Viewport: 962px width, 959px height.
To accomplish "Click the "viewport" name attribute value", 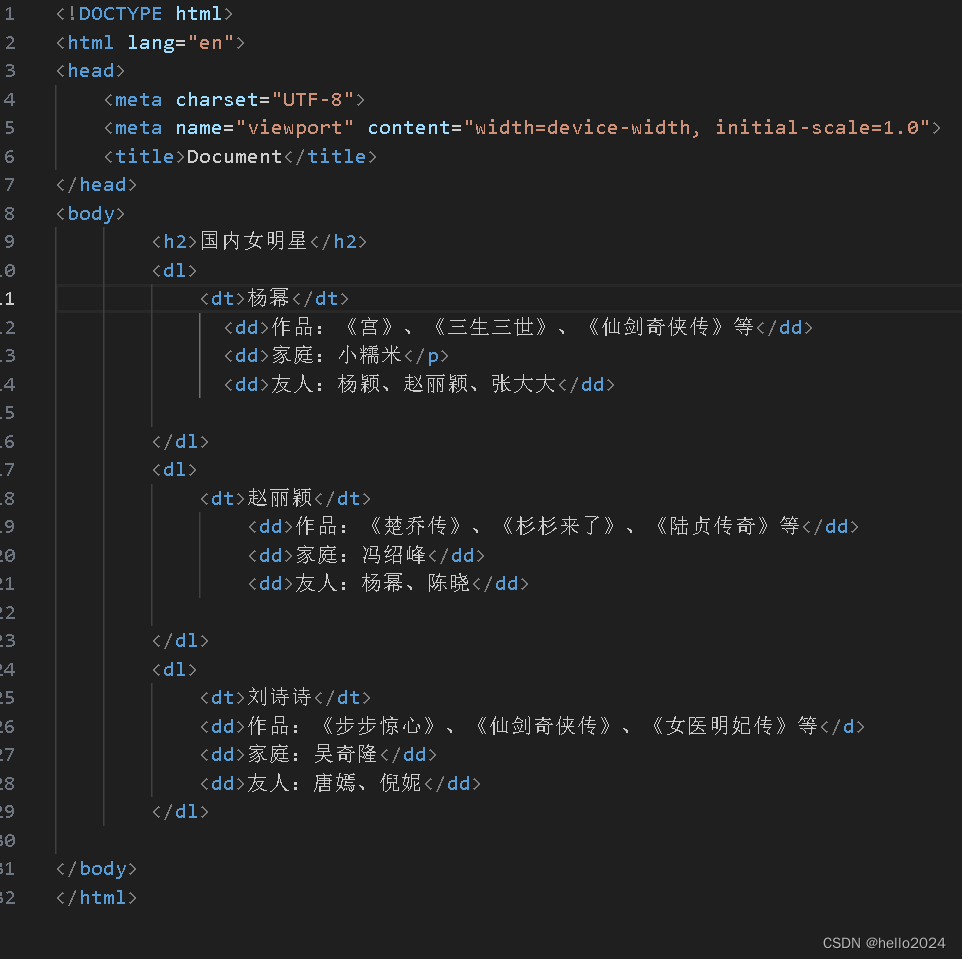I will [x=294, y=128].
